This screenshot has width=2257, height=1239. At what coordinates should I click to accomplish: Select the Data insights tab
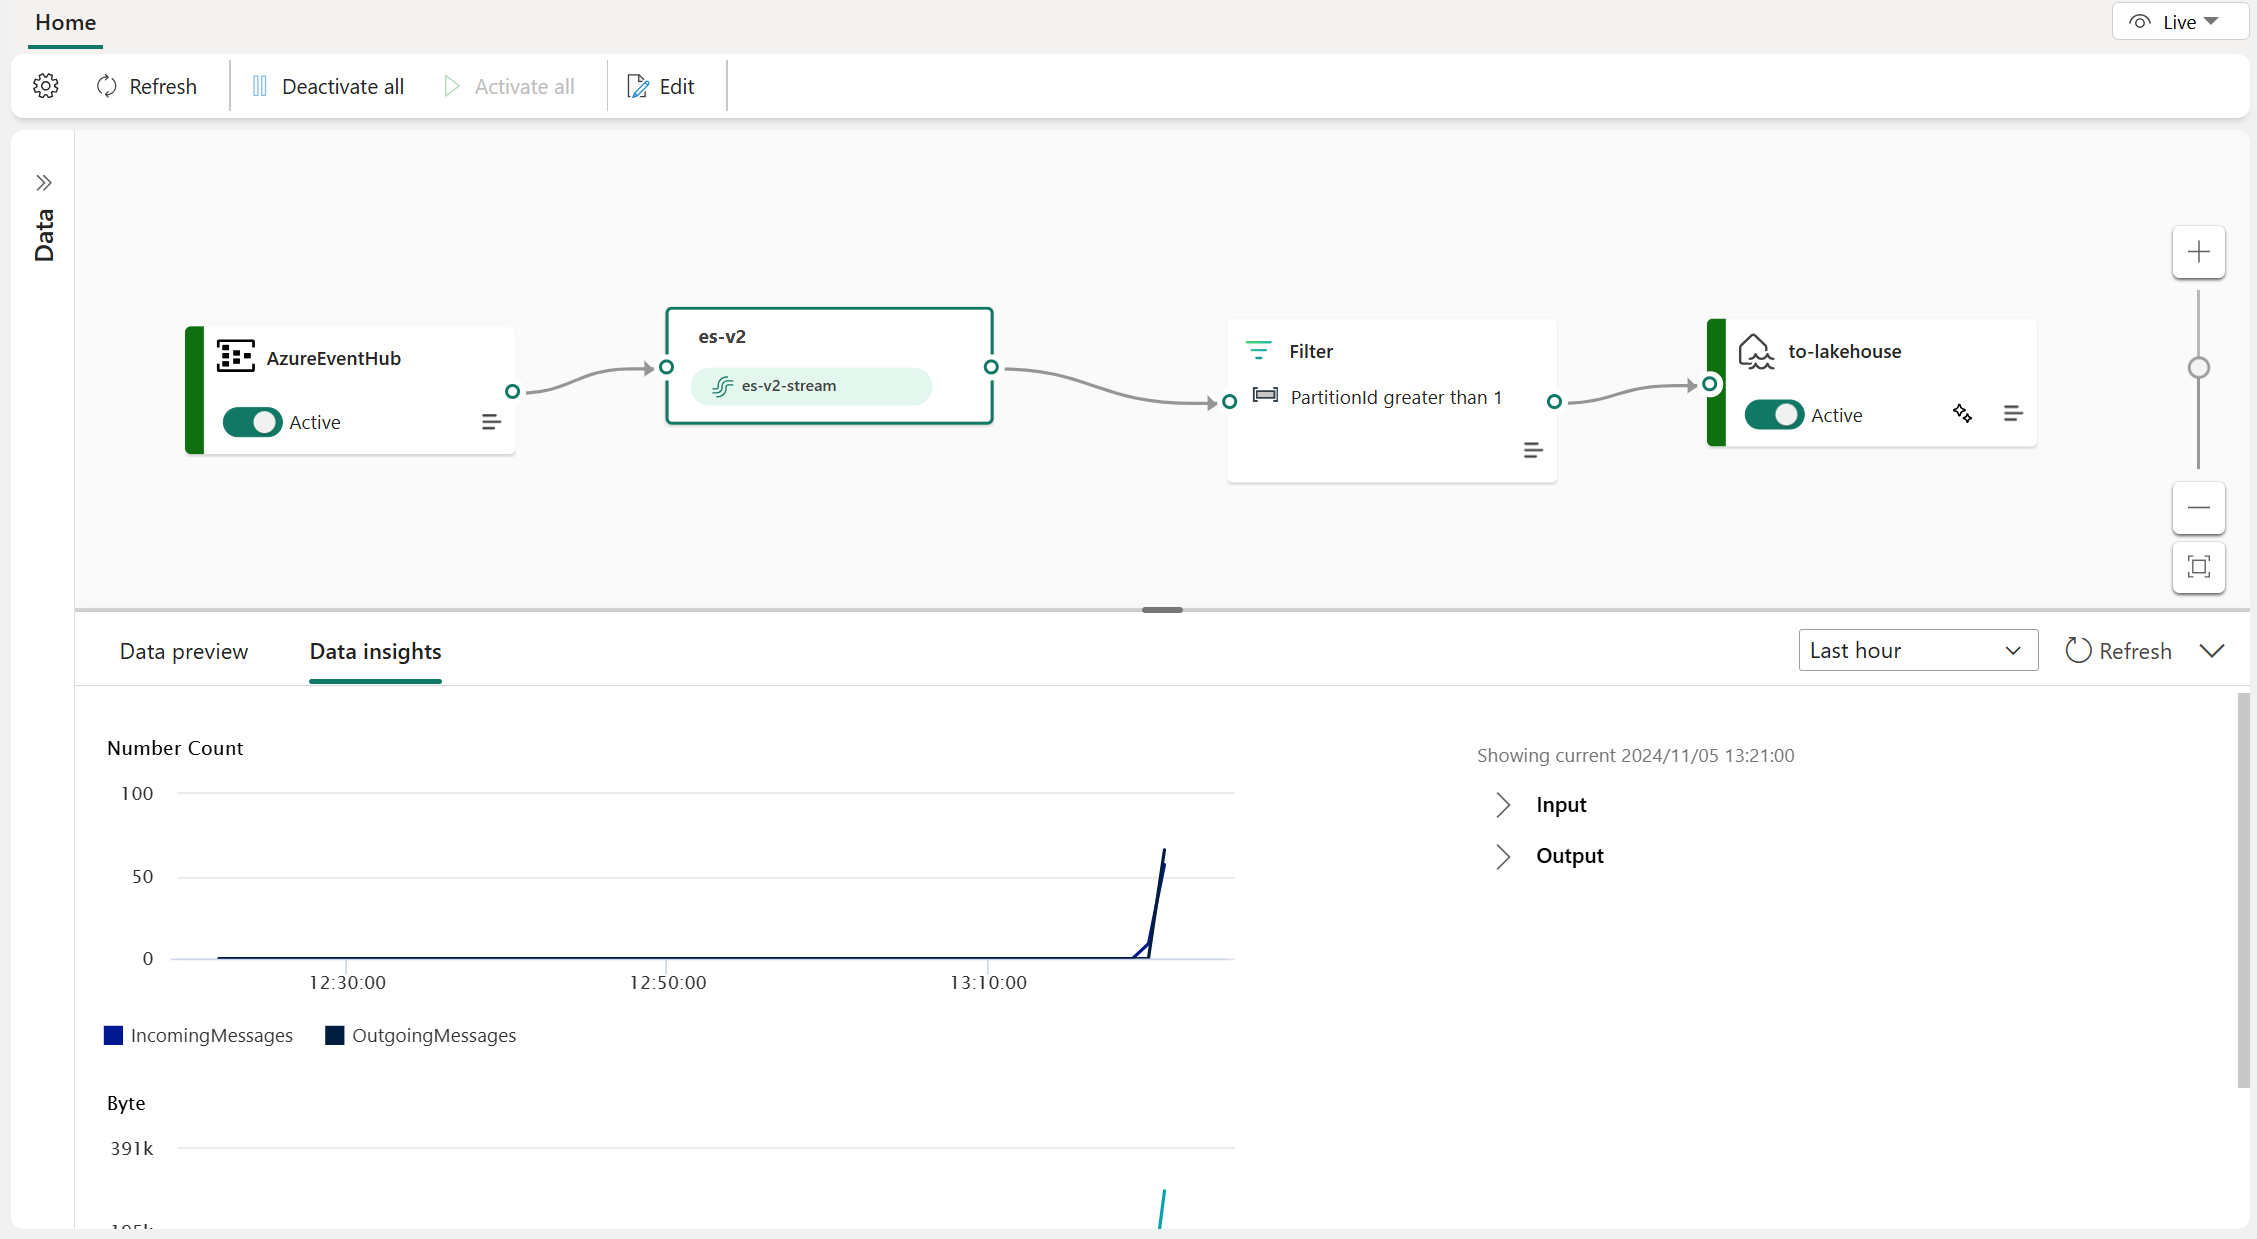click(375, 650)
